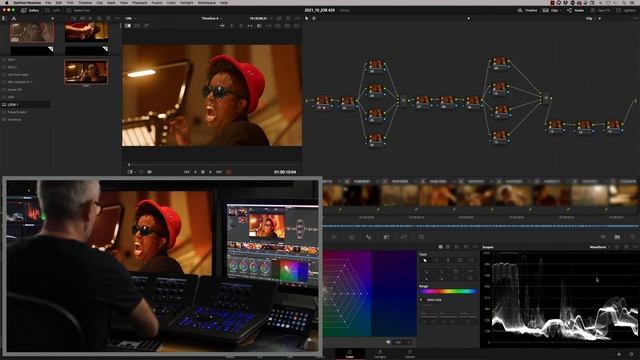Viewport: 640px width, 360px height.
Task: Select the first parallel mixer node
Action: click(403, 100)
